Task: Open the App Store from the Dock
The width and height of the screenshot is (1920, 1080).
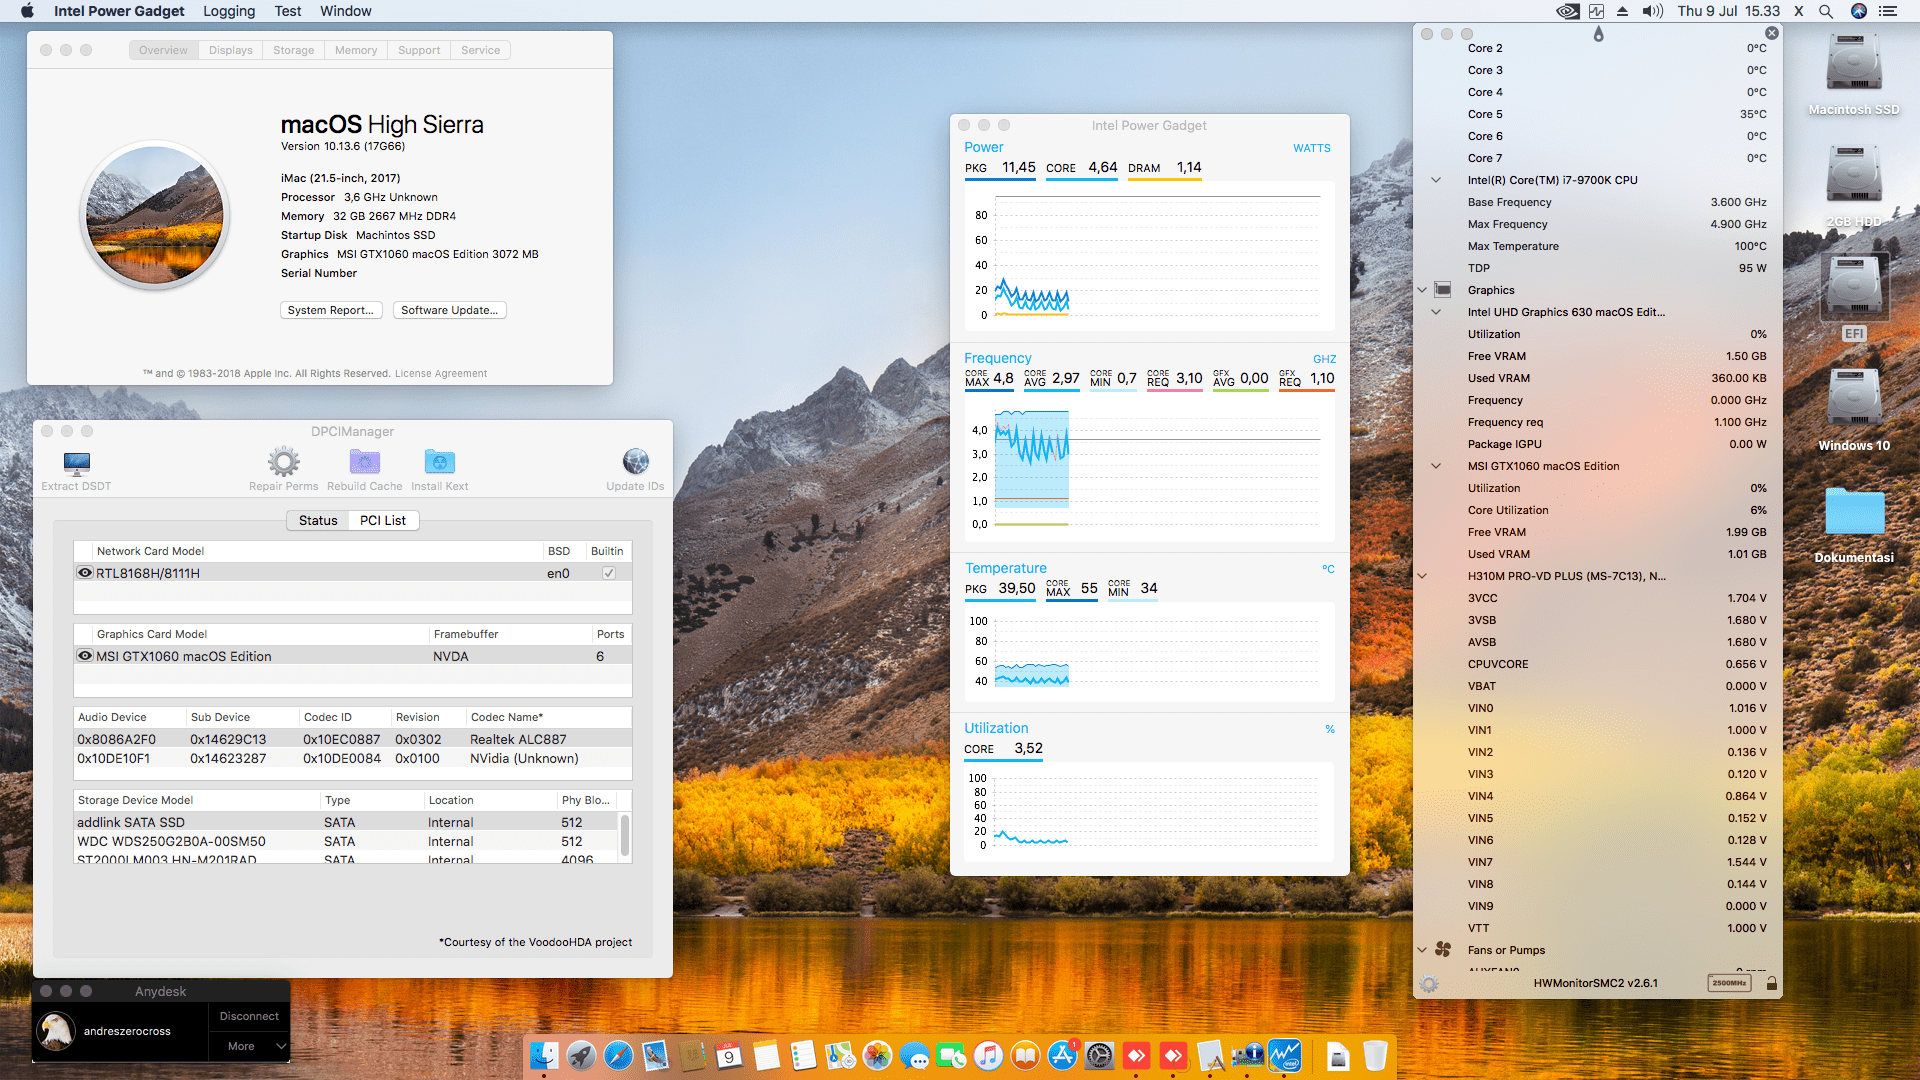Action: click(x=1062, y=1057)
